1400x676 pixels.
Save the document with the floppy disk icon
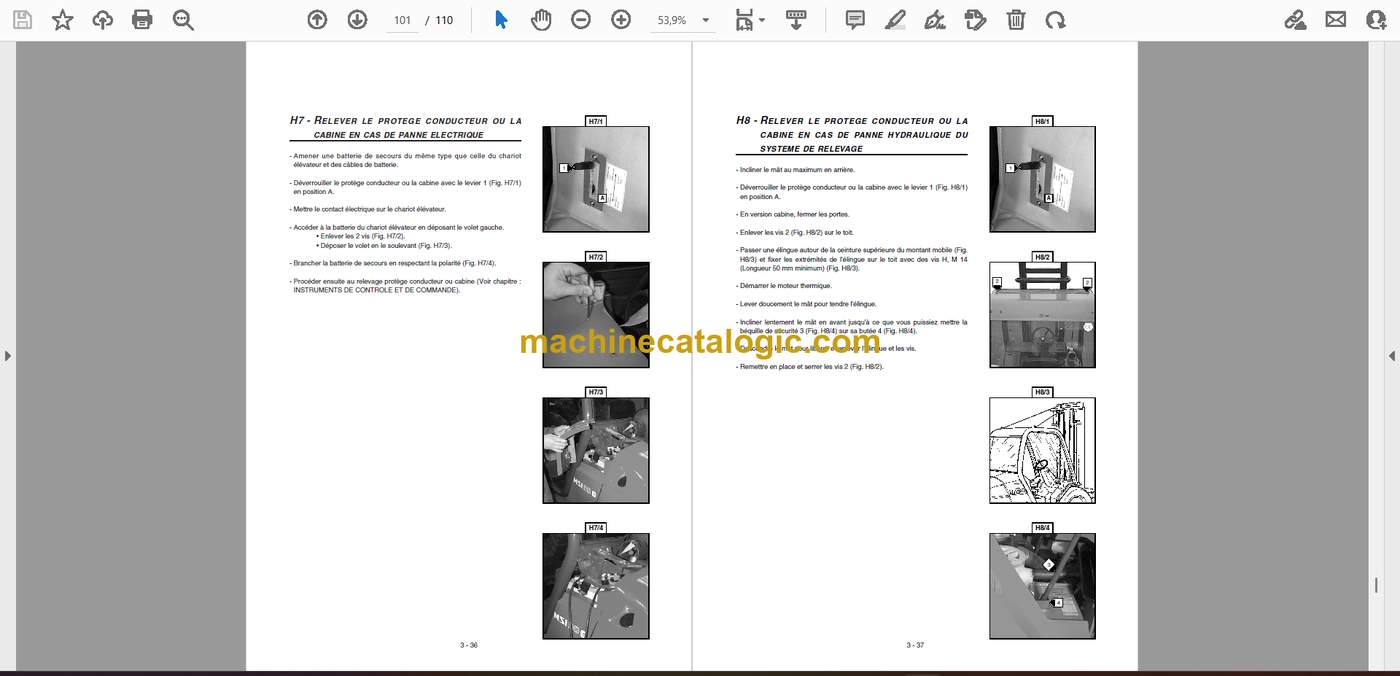click(22, 20)
